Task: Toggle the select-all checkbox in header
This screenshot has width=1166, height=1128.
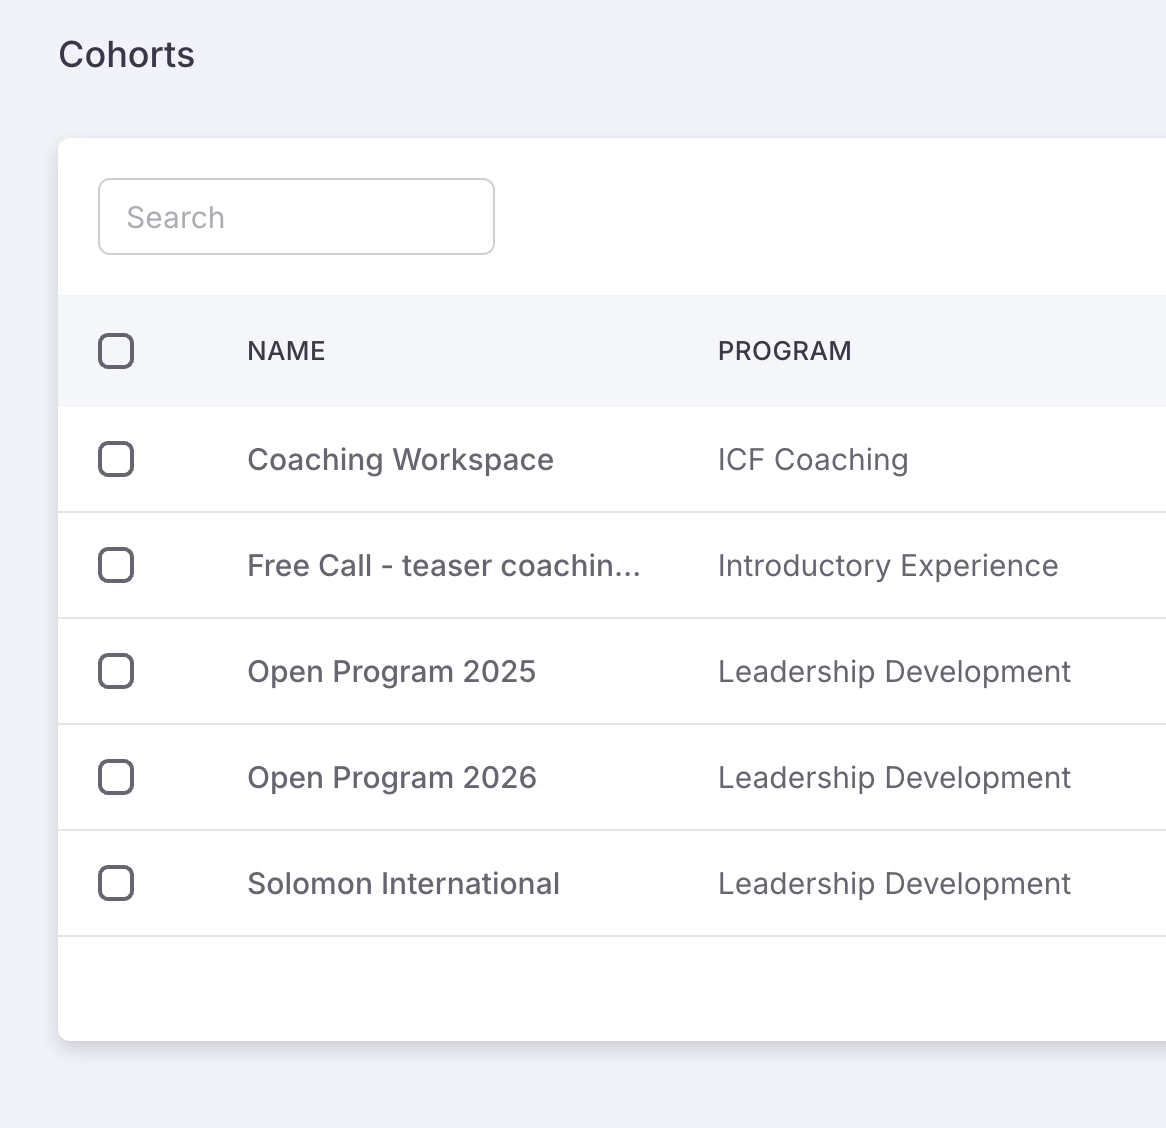Action: (x=116, y=351)
